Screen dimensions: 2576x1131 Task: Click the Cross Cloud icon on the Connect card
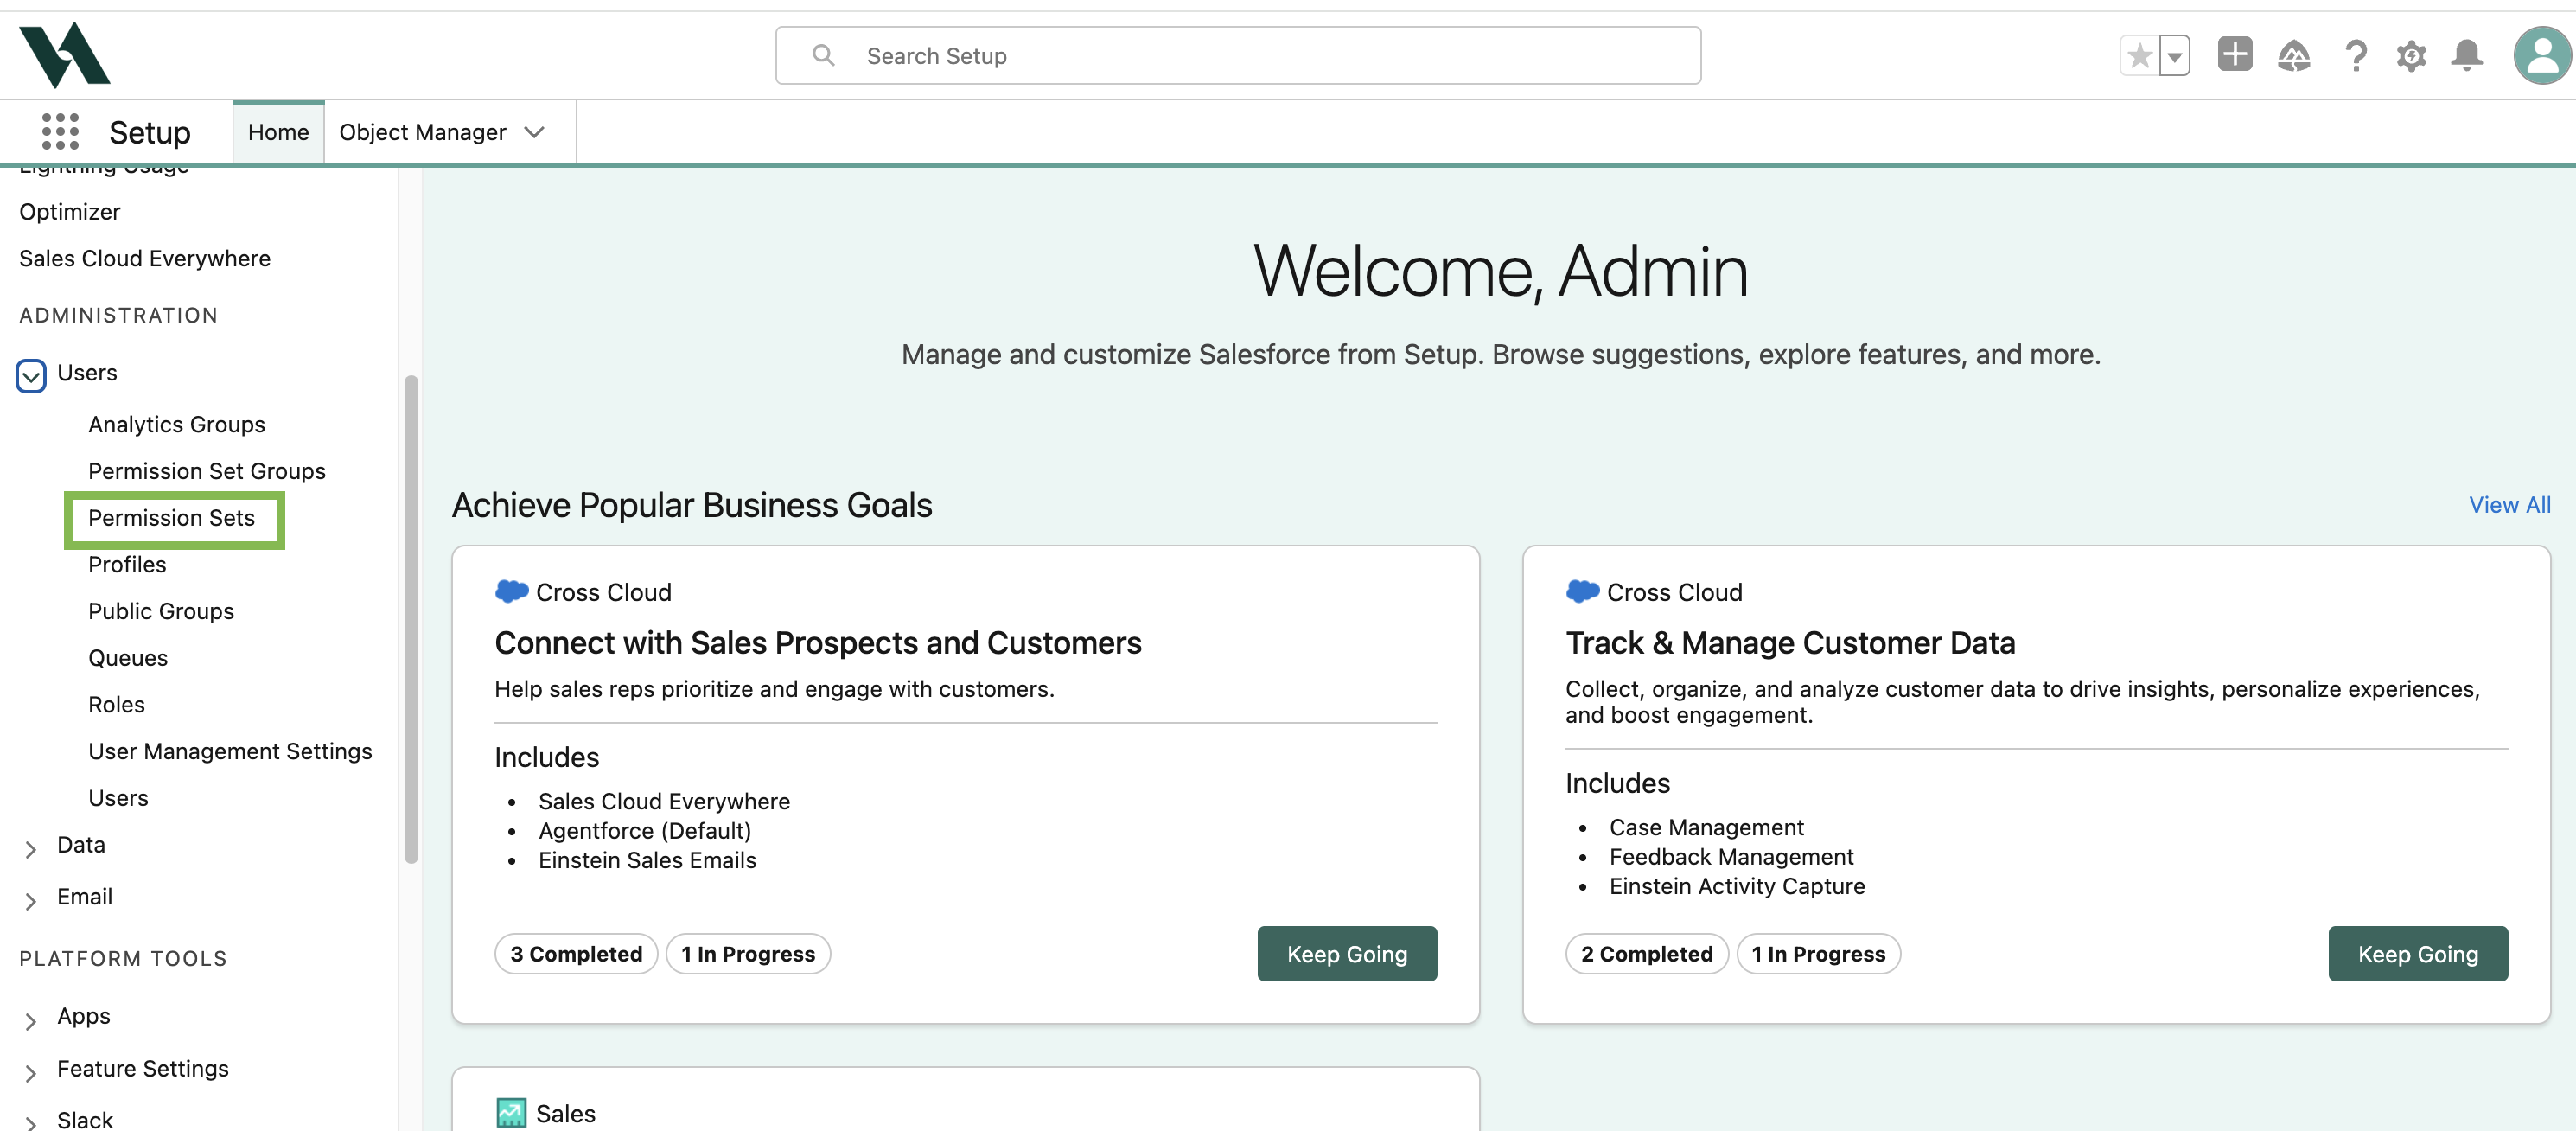tap(511, 592)
